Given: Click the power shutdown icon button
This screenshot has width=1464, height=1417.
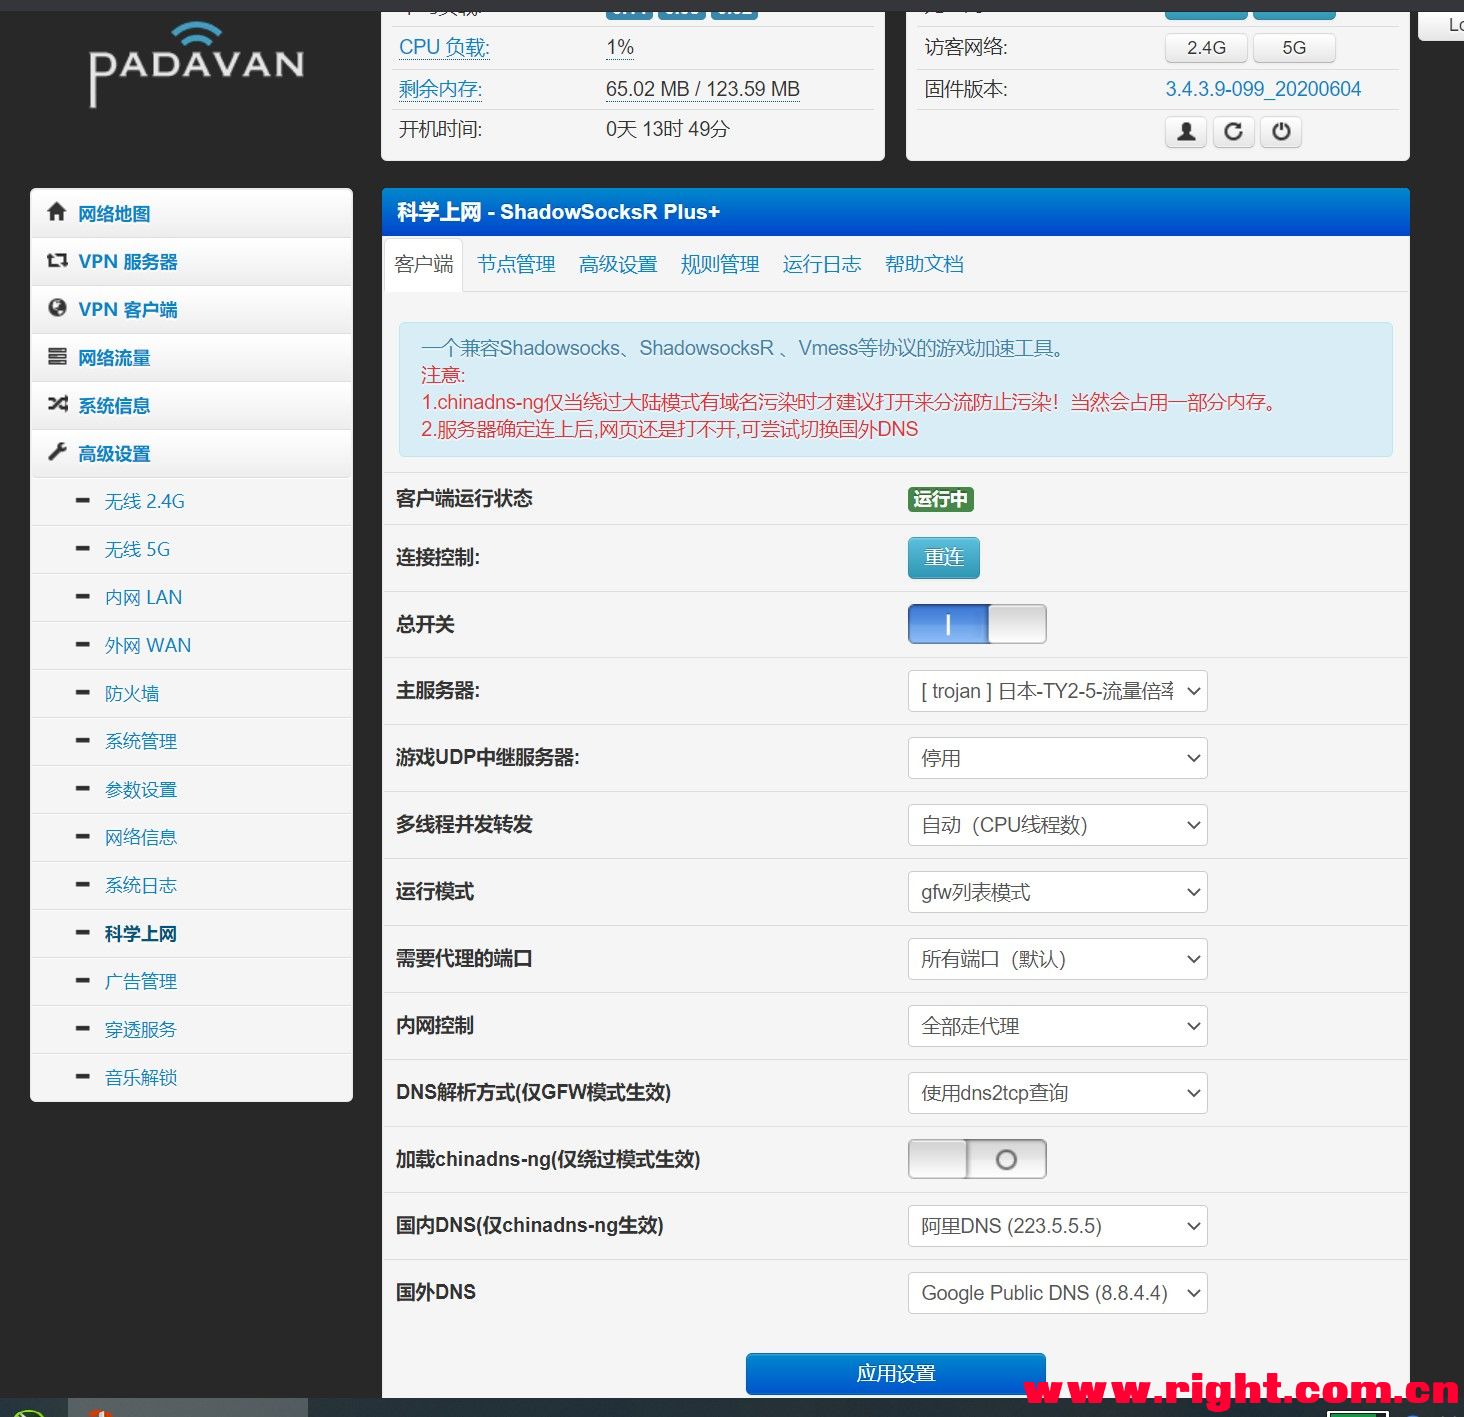Looking at the screenshot, I should point(1281,131).
